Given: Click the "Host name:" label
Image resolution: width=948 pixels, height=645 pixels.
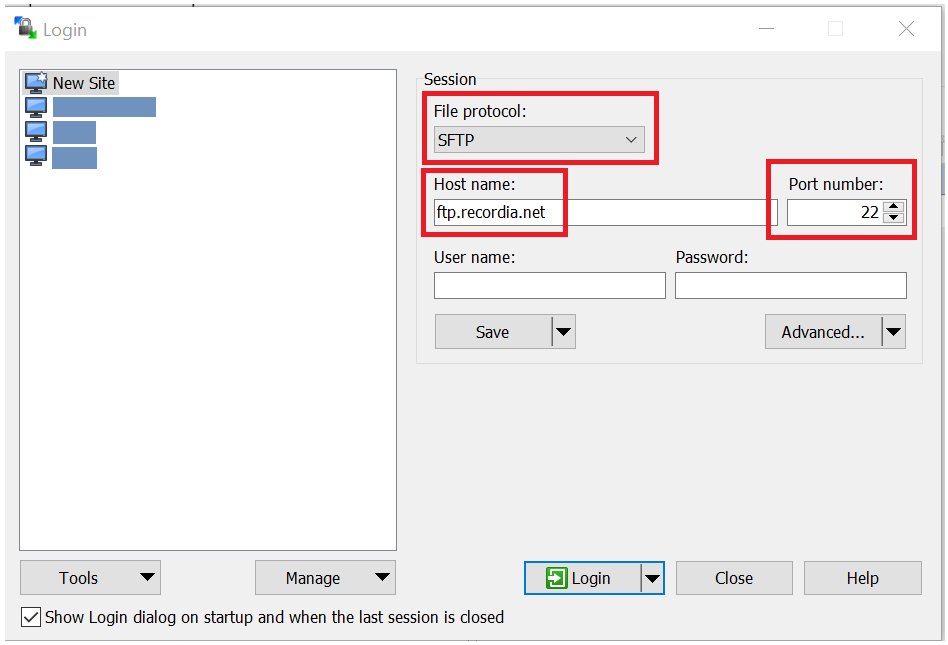Looking at the screenshot, I should tap(475, 184).
